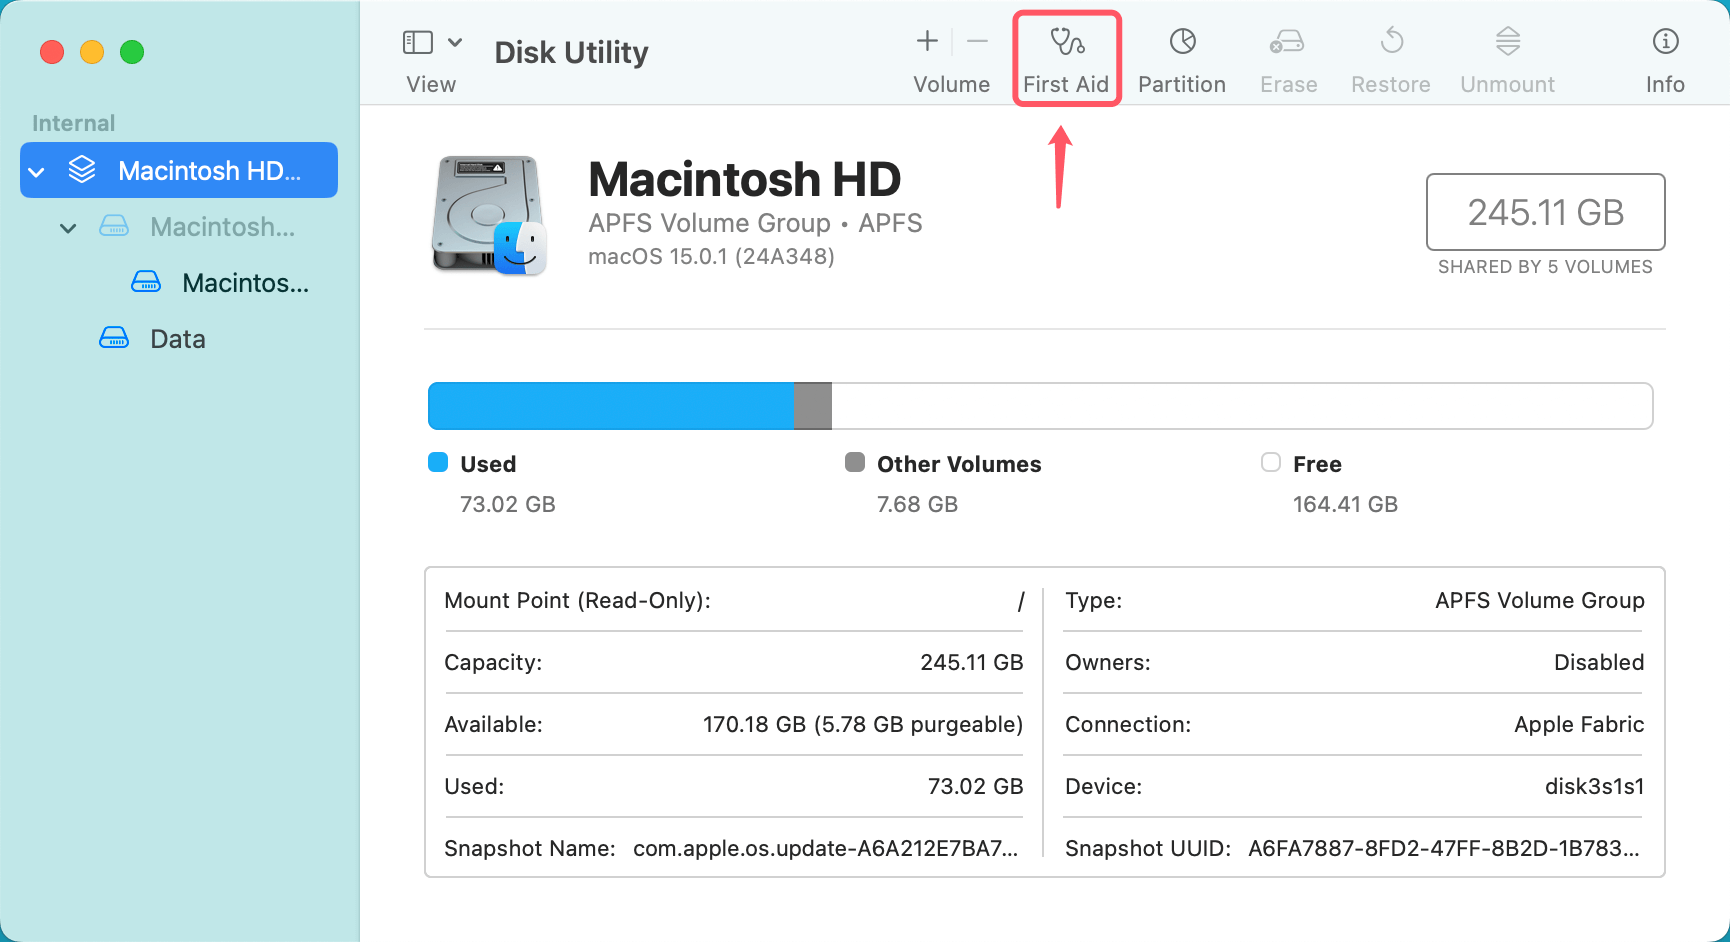Click the white Free legend swatch
Image resolution: width=1730 pixels, height=942 pixels.
(1271, 462)
